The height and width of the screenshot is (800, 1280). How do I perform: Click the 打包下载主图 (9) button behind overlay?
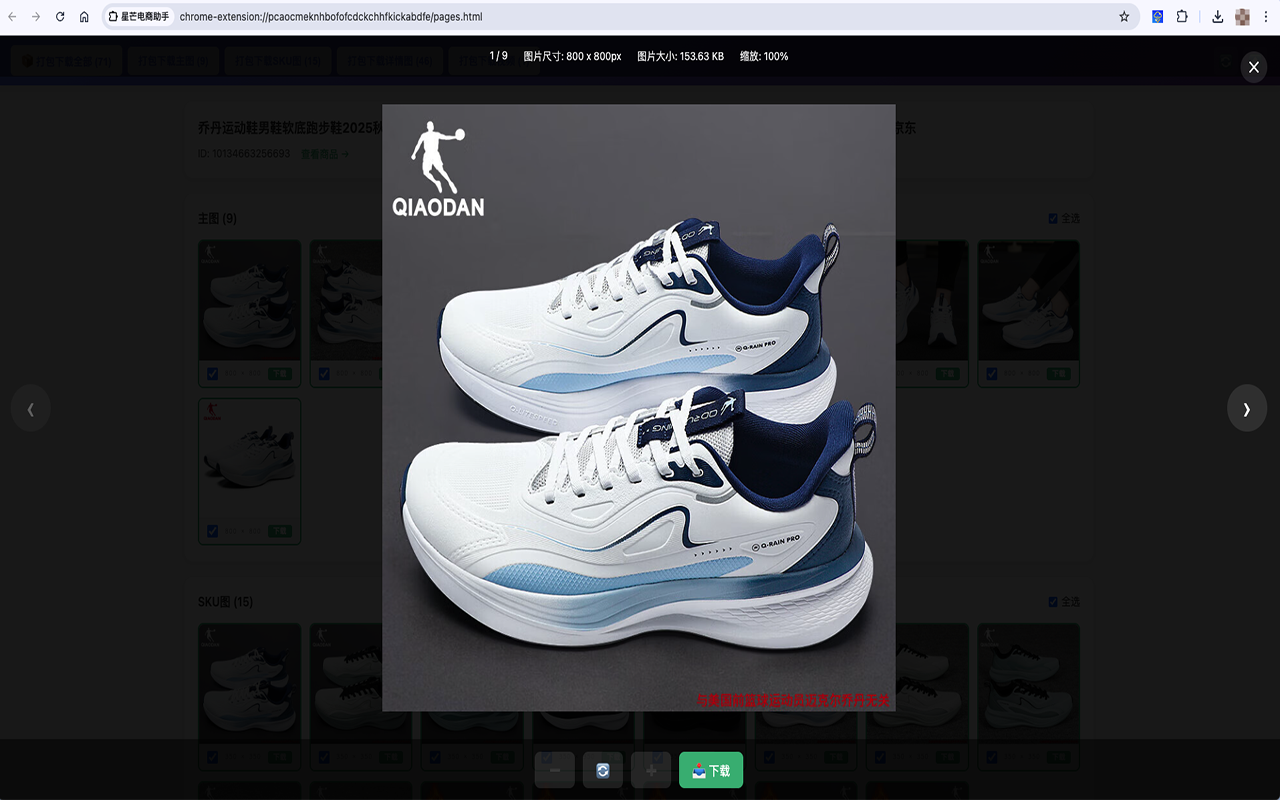coord(175,61)
